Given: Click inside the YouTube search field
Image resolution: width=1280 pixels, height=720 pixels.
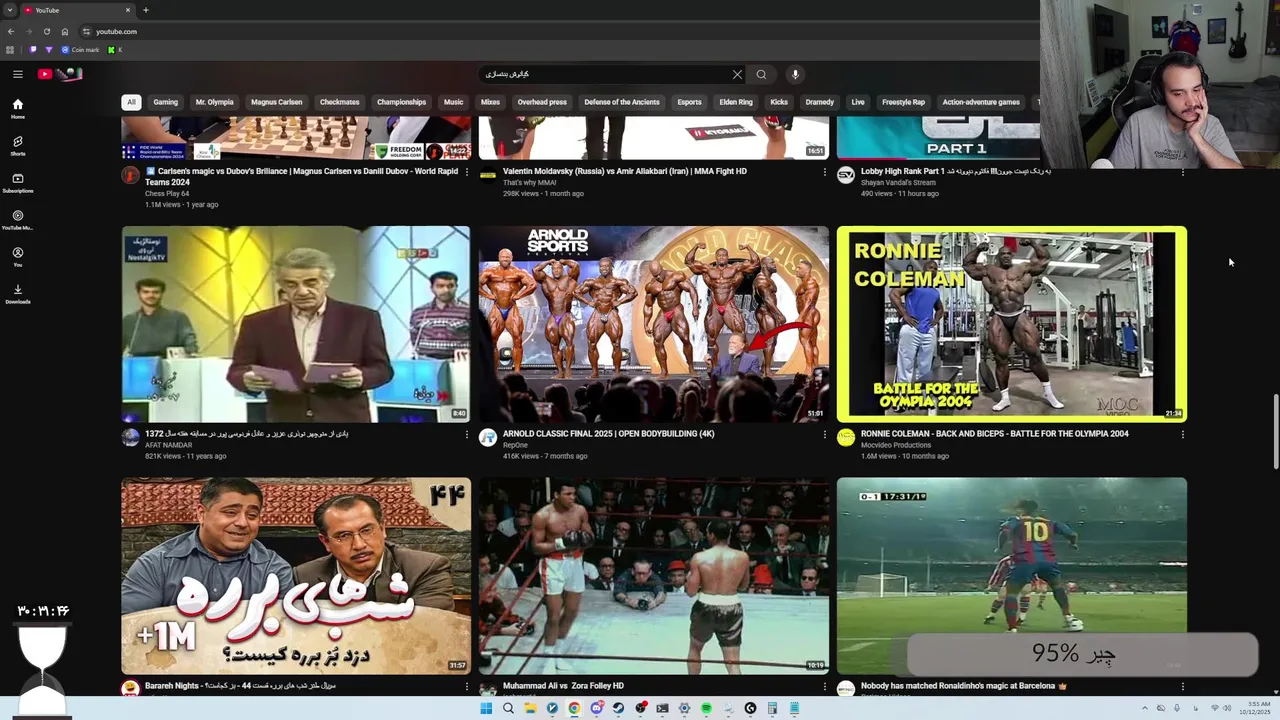Looking at the screenshot, I should coord(605,74).
